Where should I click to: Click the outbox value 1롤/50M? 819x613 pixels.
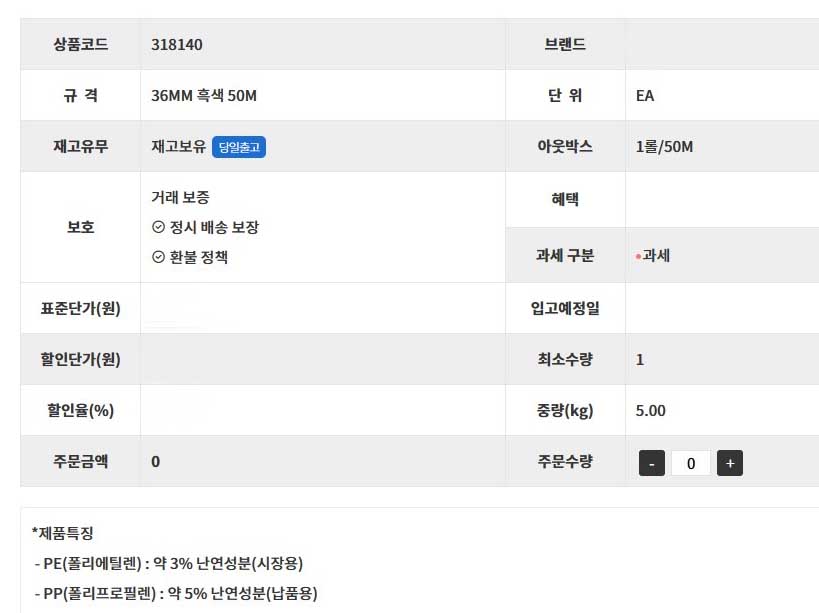click(664, 147)
